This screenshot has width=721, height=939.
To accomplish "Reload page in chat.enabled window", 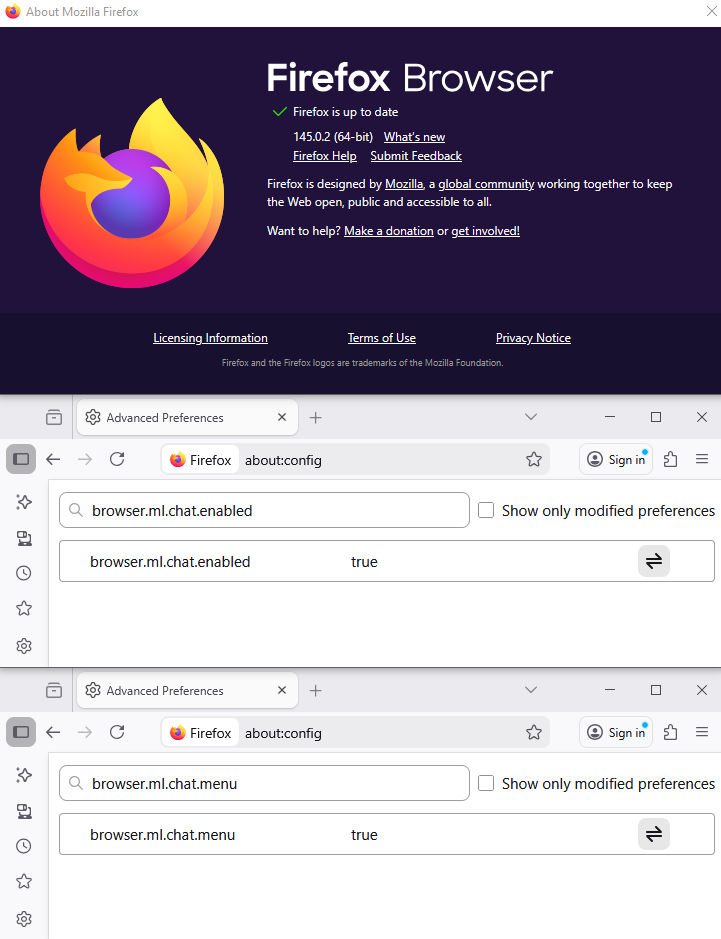I will coord(117,459).
